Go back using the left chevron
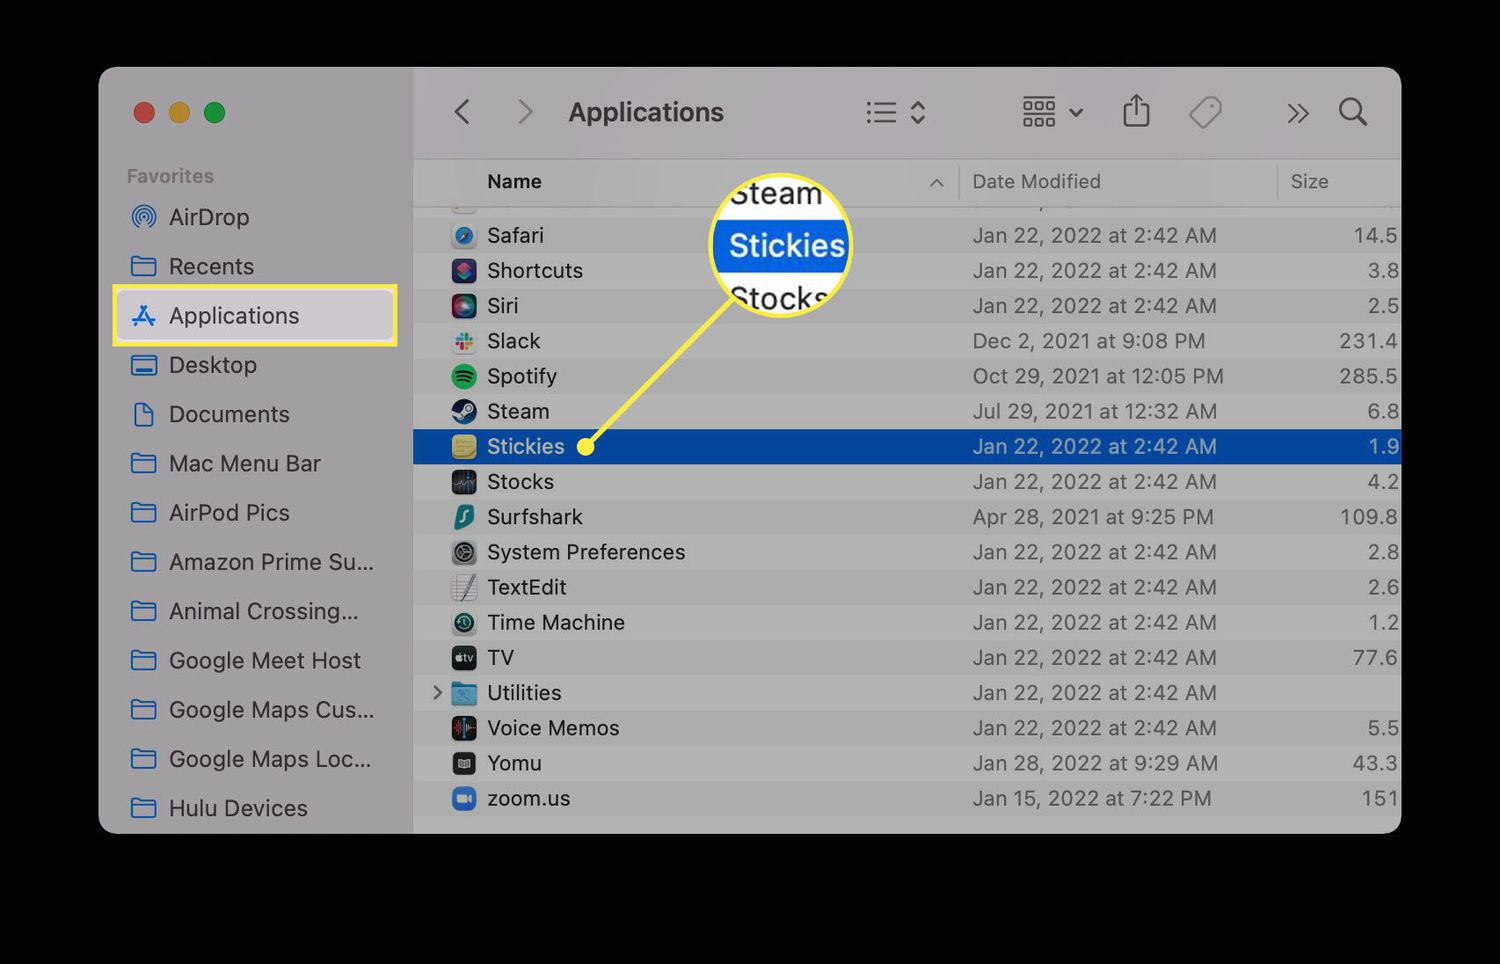Image resolution: width=1500 pixels, height=964 pixels. click(x=462, y=112)
